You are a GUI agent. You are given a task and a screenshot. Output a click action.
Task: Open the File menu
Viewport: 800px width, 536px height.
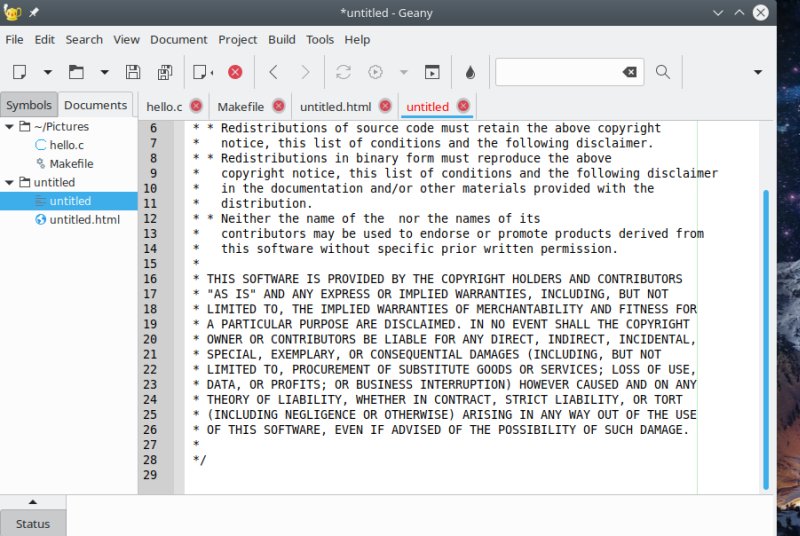14,39
